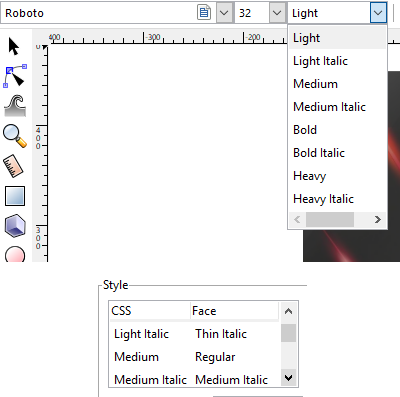
Task: Select the Selector arrow tool
Action: point(14,46)
